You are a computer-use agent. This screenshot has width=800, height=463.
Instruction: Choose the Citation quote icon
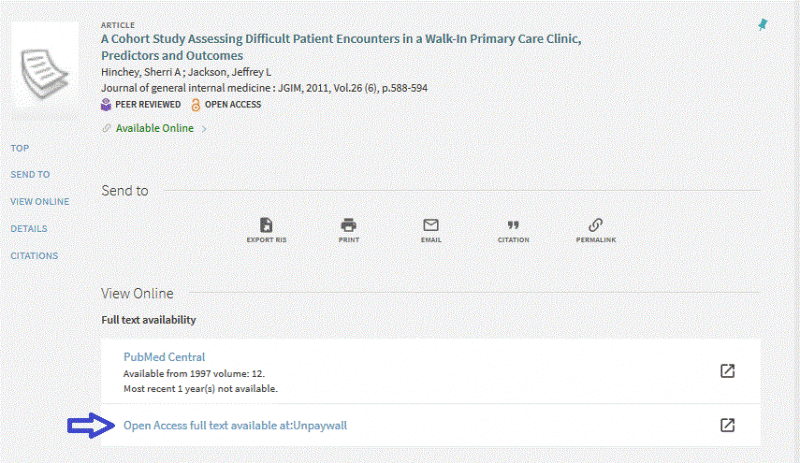(513, 225)
